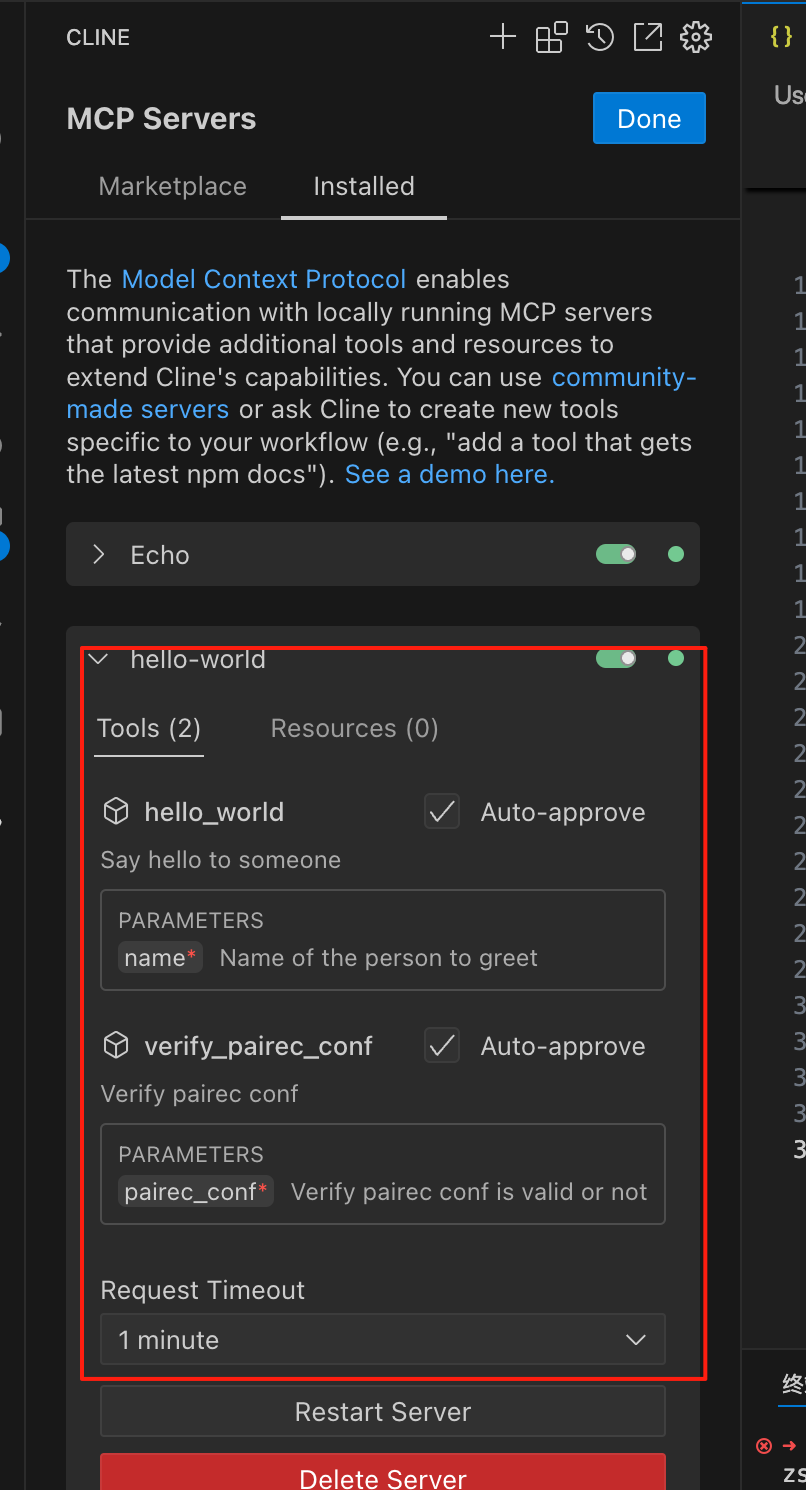Viewport: 806px width, 1490px height.
Task: Click the hello_world tool cube icon
Action: 117,812
